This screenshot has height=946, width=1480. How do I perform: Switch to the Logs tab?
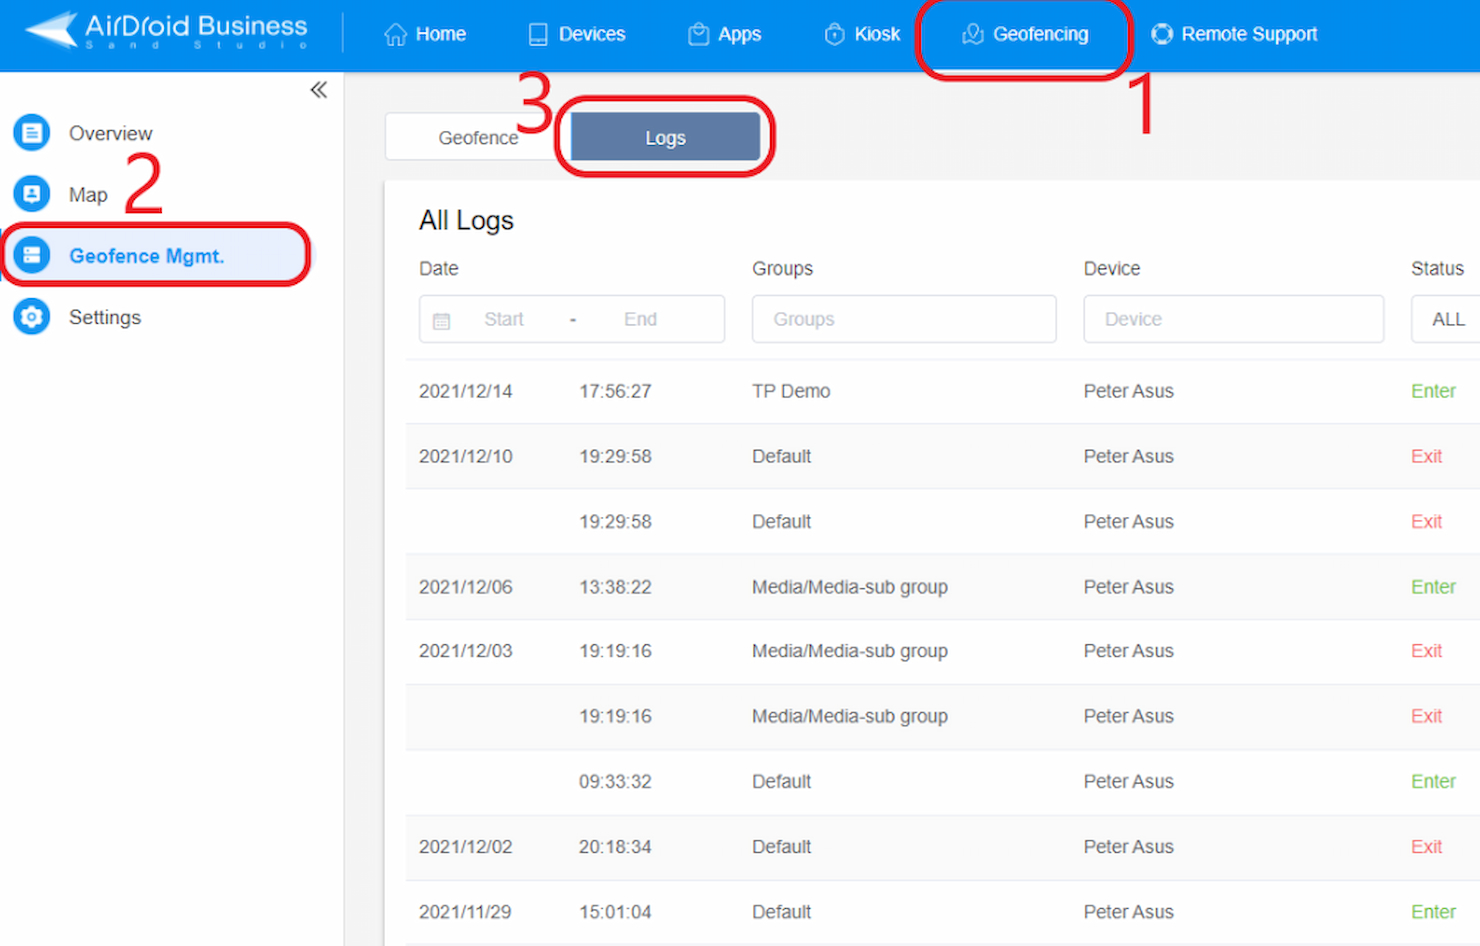[x=664, y=137]
